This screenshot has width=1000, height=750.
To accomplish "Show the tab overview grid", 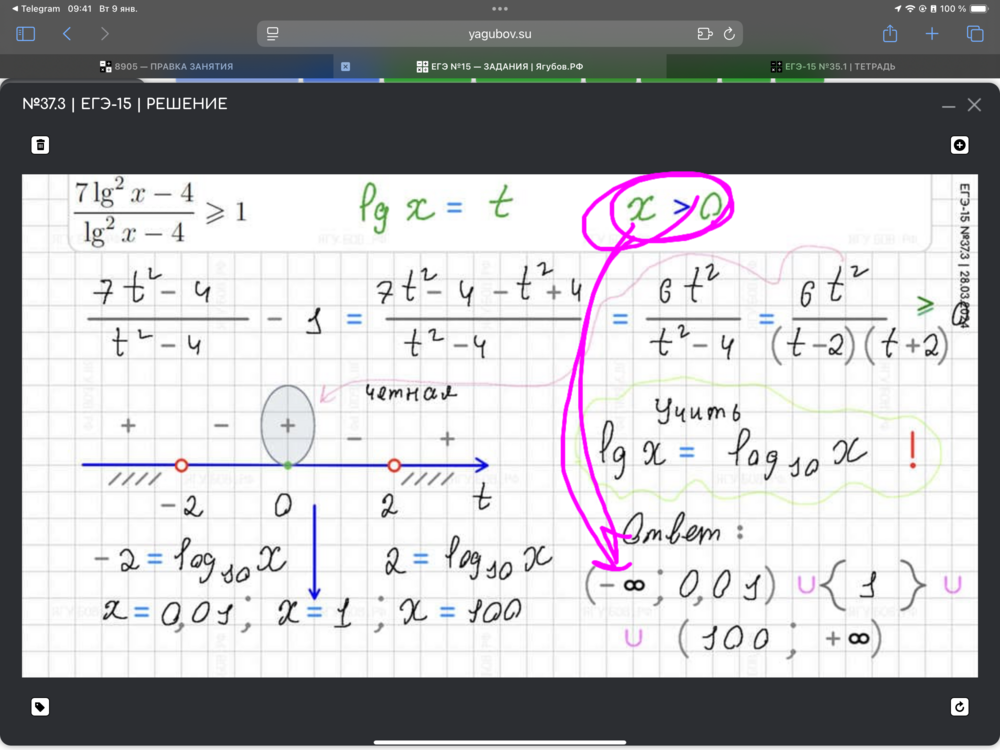I will pos(975,34).
